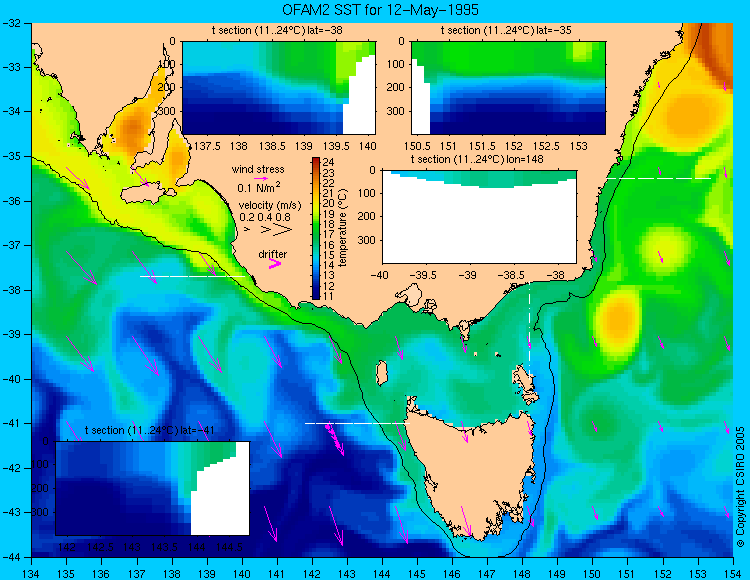The height and width of the screenshot is (580, 750).
Task: Click the dashed white section line at latitude -41
Action: coord(357,423)
